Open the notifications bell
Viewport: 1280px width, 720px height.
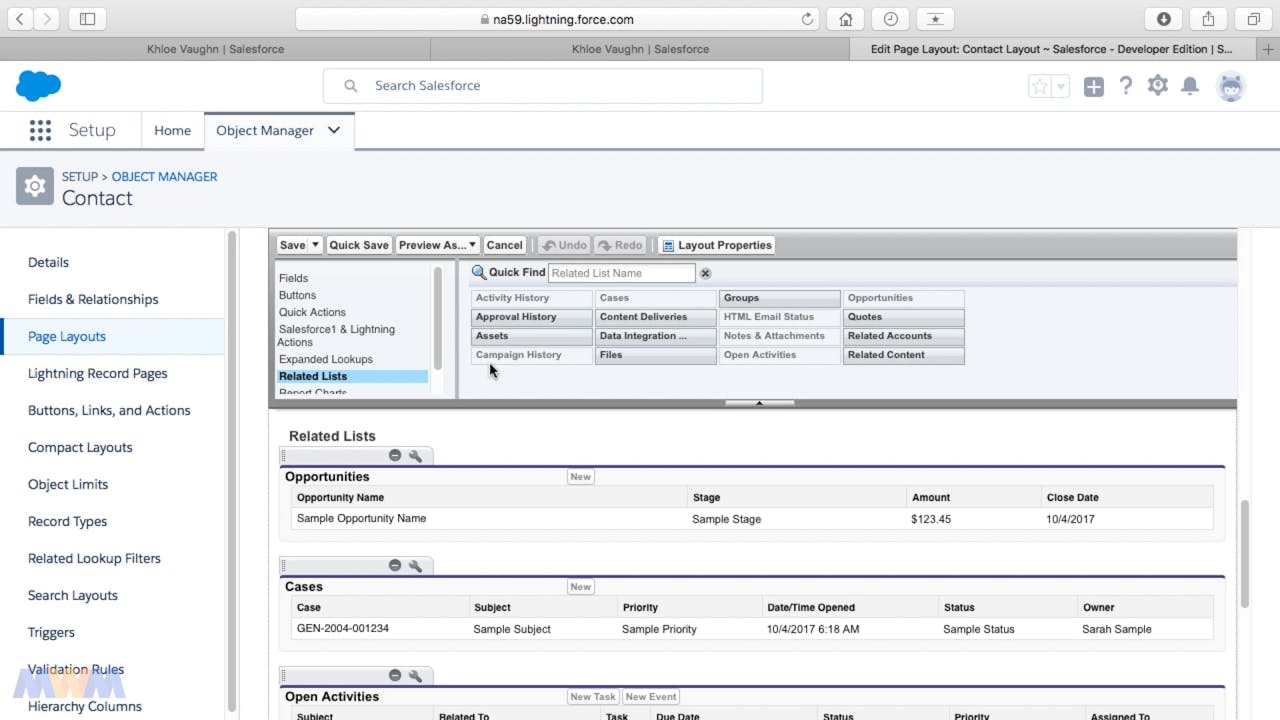click(1189, 86)
